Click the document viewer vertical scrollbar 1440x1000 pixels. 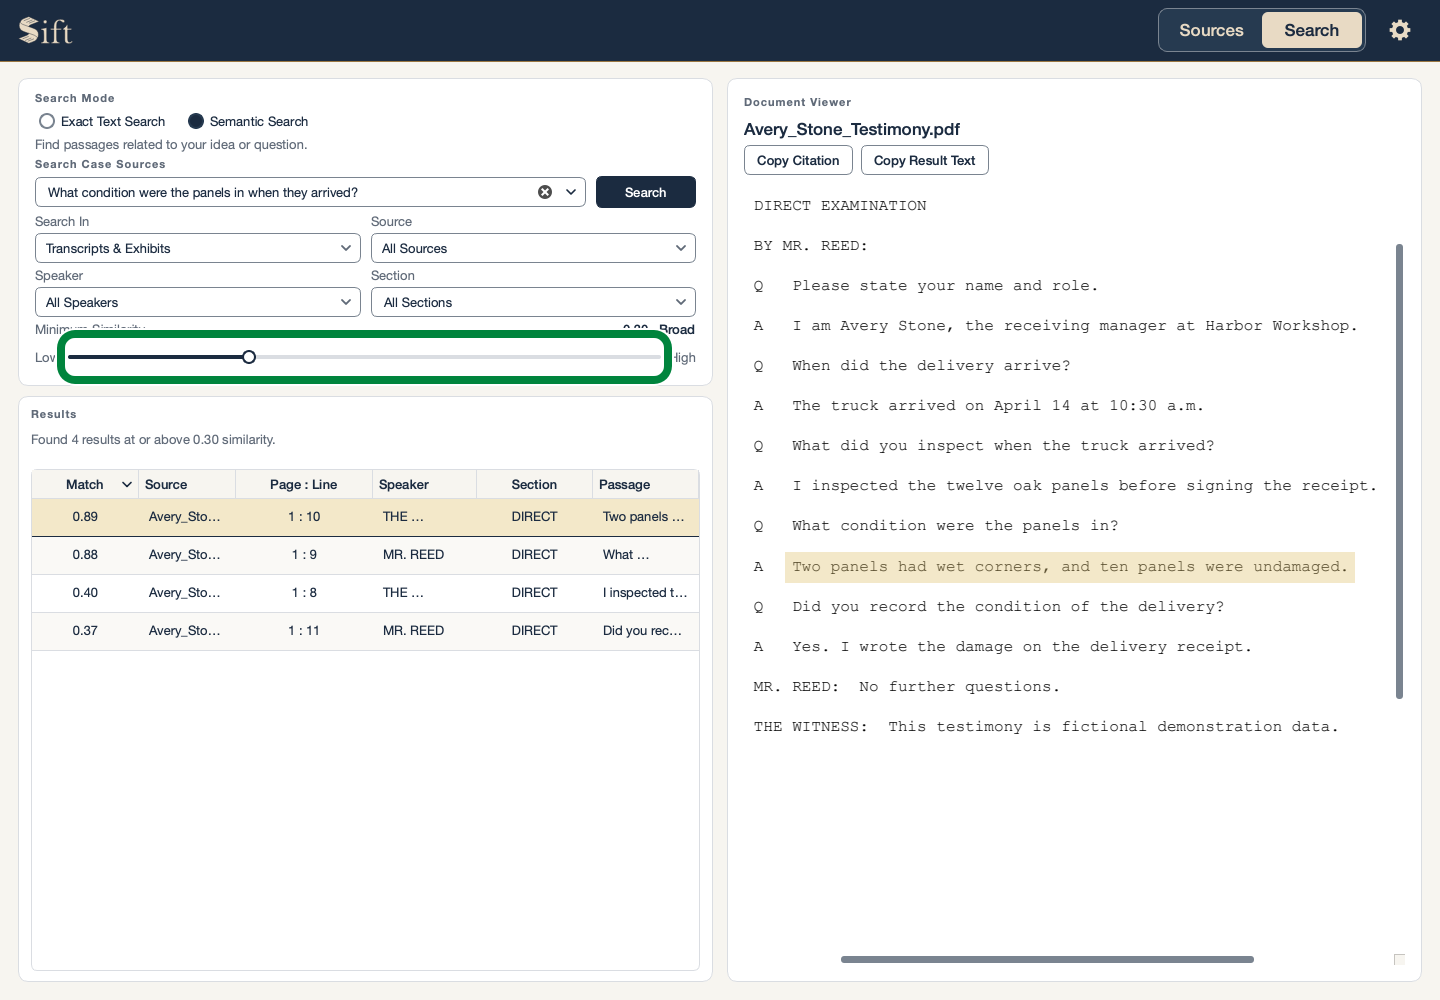pyautogui.click(x=1399, y=471)
